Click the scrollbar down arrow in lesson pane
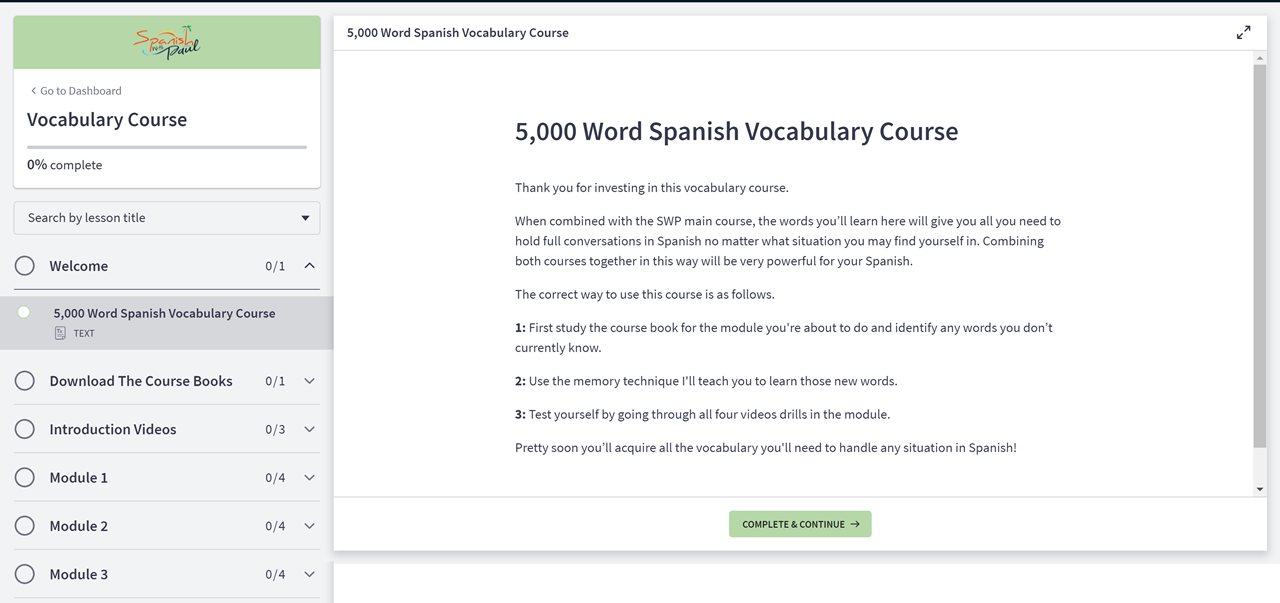 1259,489
